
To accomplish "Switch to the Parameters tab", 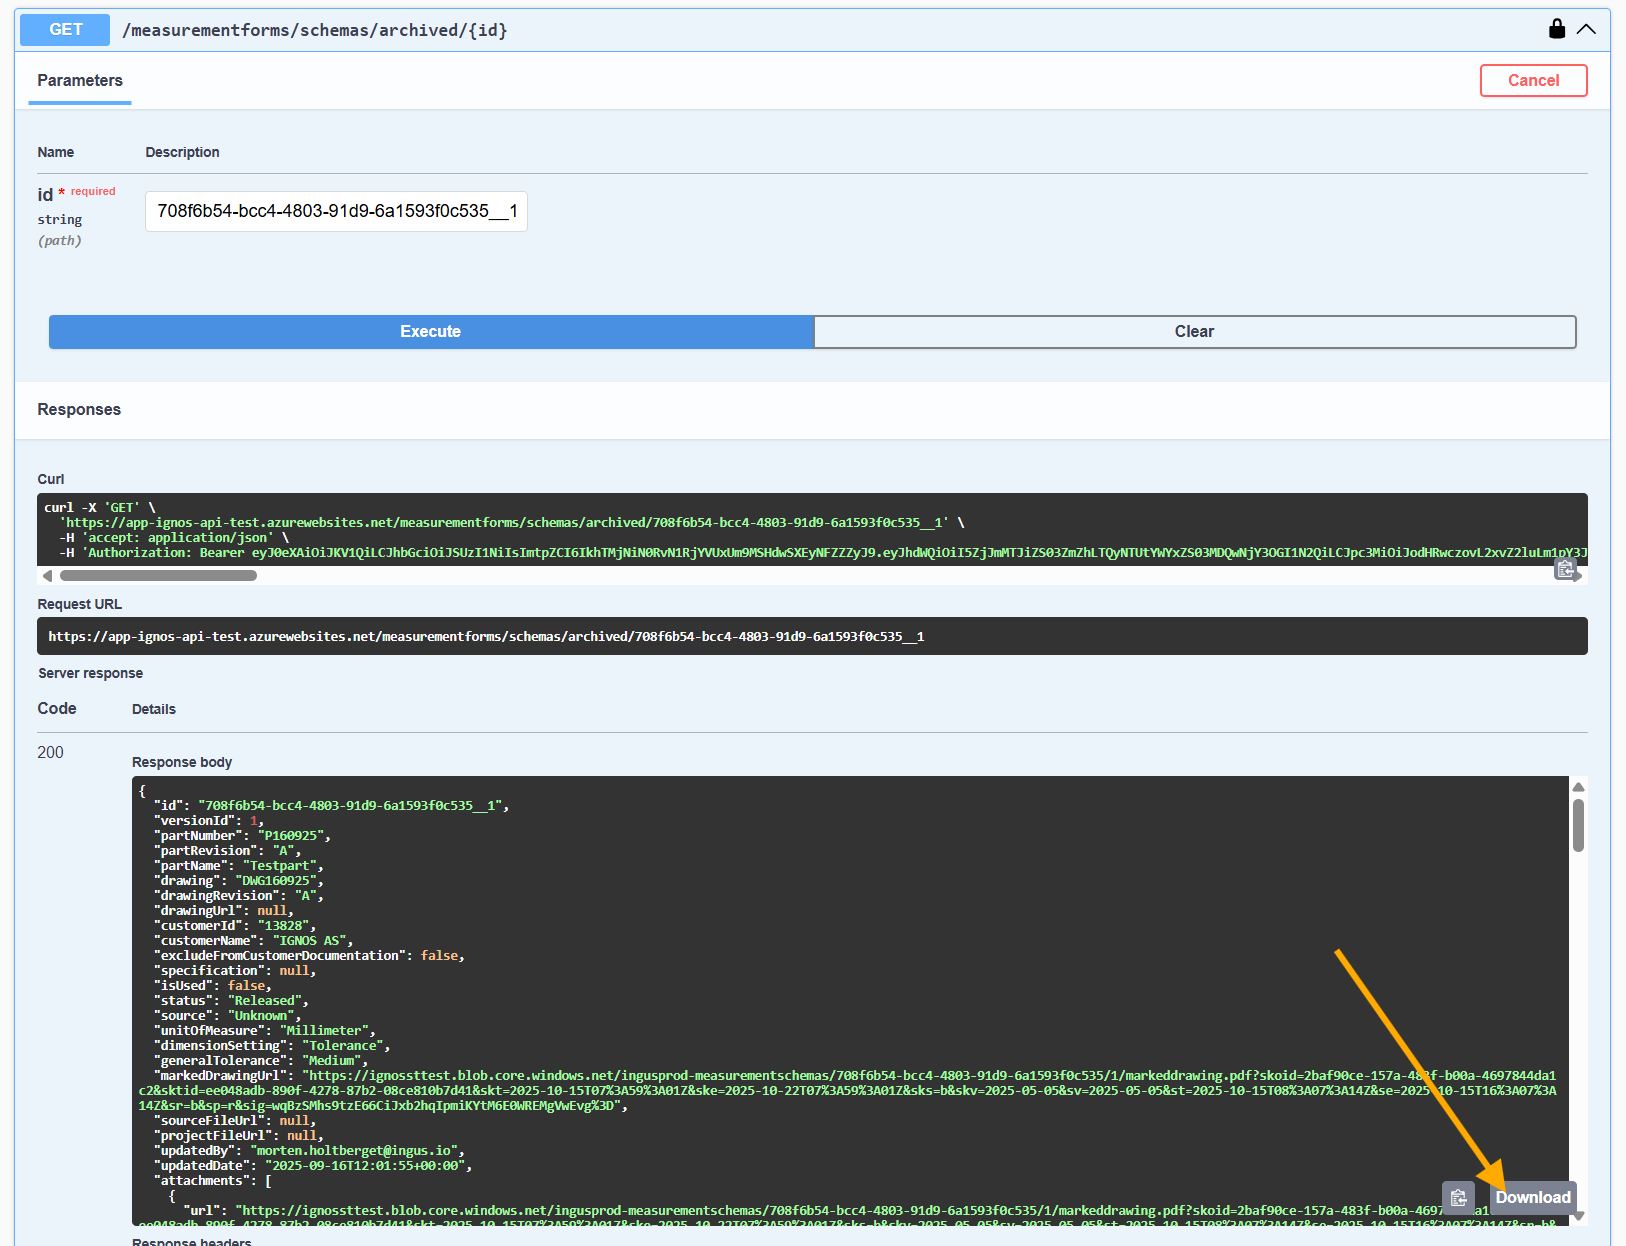I will click(79, 80).
